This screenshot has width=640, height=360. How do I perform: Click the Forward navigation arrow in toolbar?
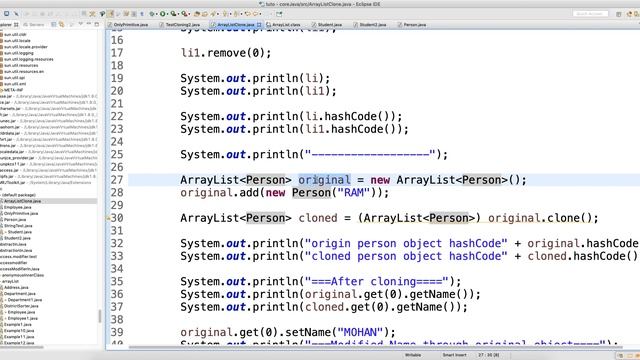click(x=256, y=14)
